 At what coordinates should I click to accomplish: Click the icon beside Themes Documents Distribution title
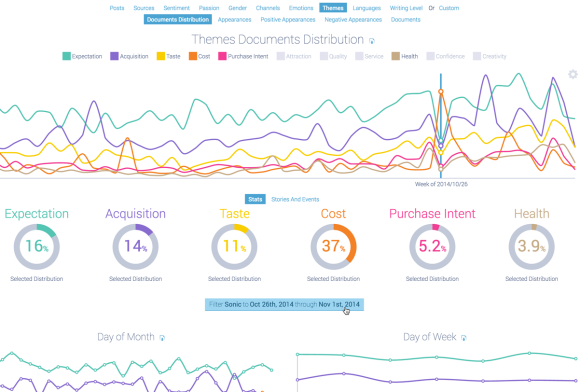click(372, 41)
